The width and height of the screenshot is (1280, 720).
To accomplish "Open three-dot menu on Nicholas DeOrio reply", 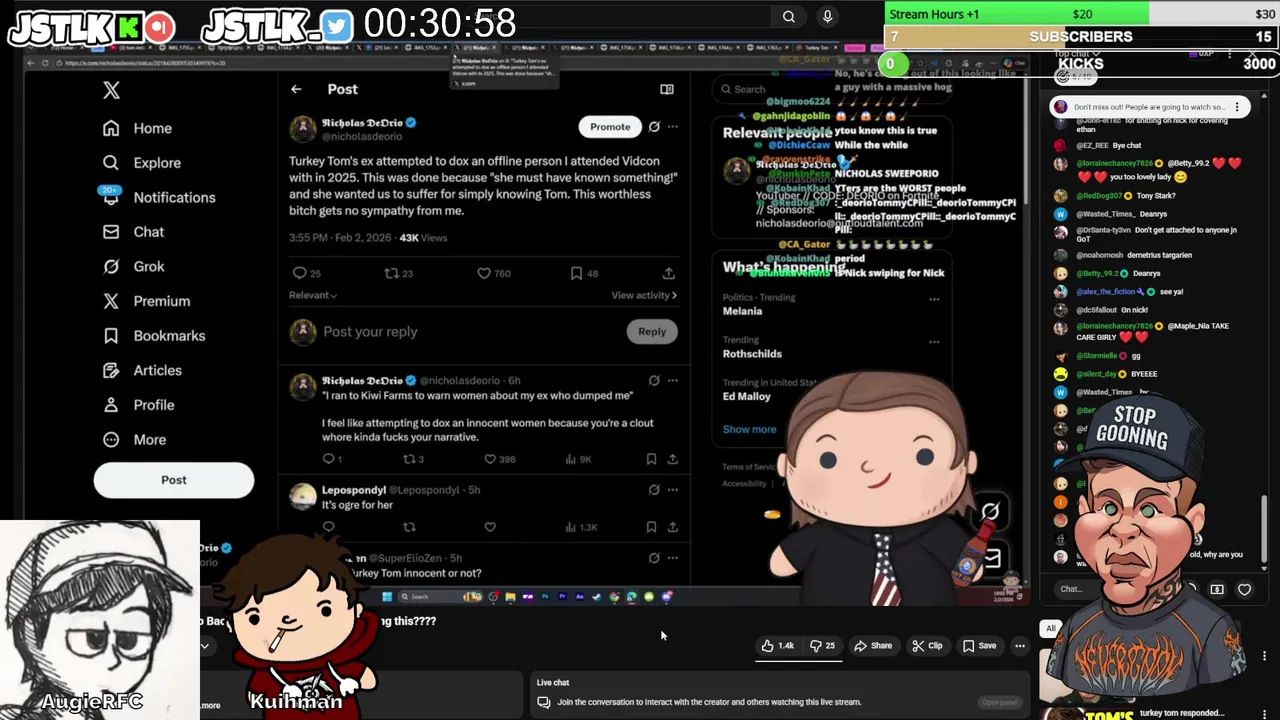I will [x=673, y=381].
